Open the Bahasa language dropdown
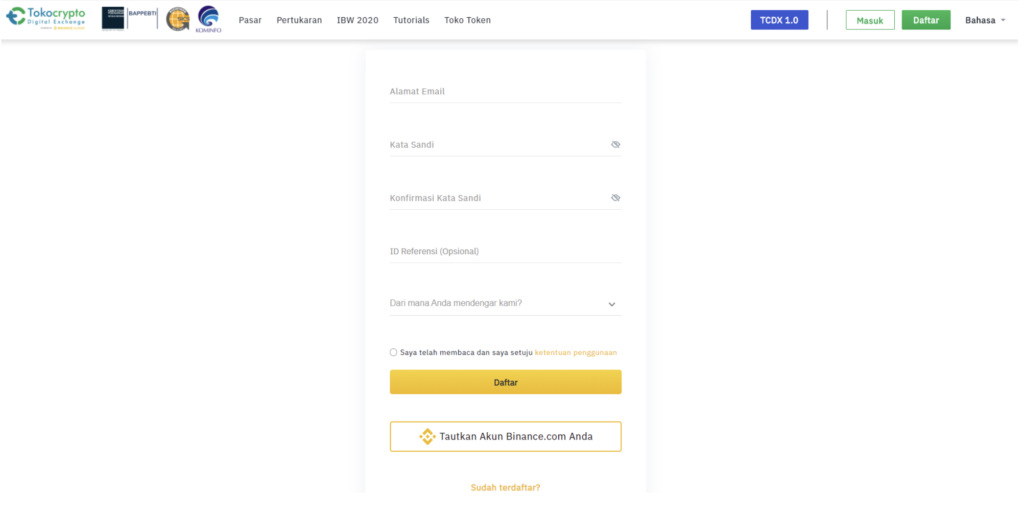1024x519 pixels. [x=985, y=20]
